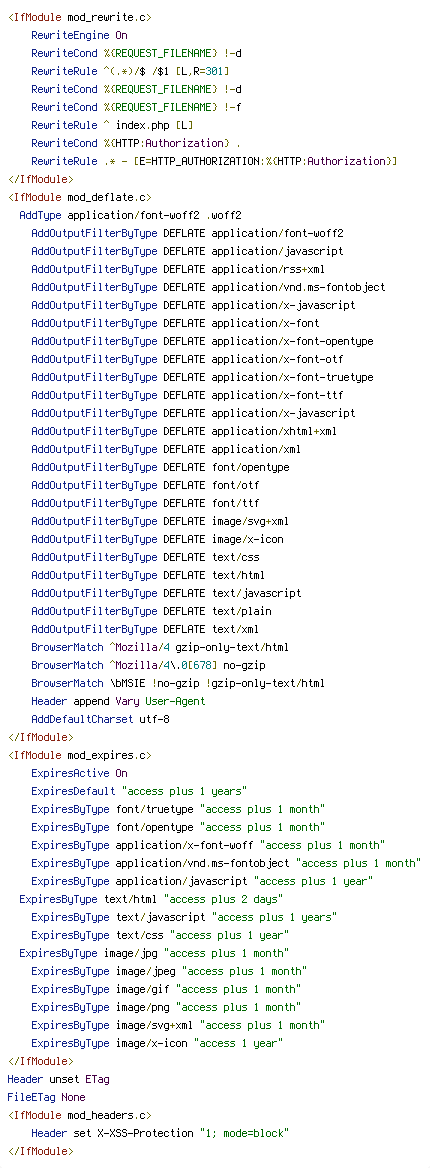Click the RewriteEngine On directive
The width and height of the screenshot is (430, 1168).
[79, 35]
